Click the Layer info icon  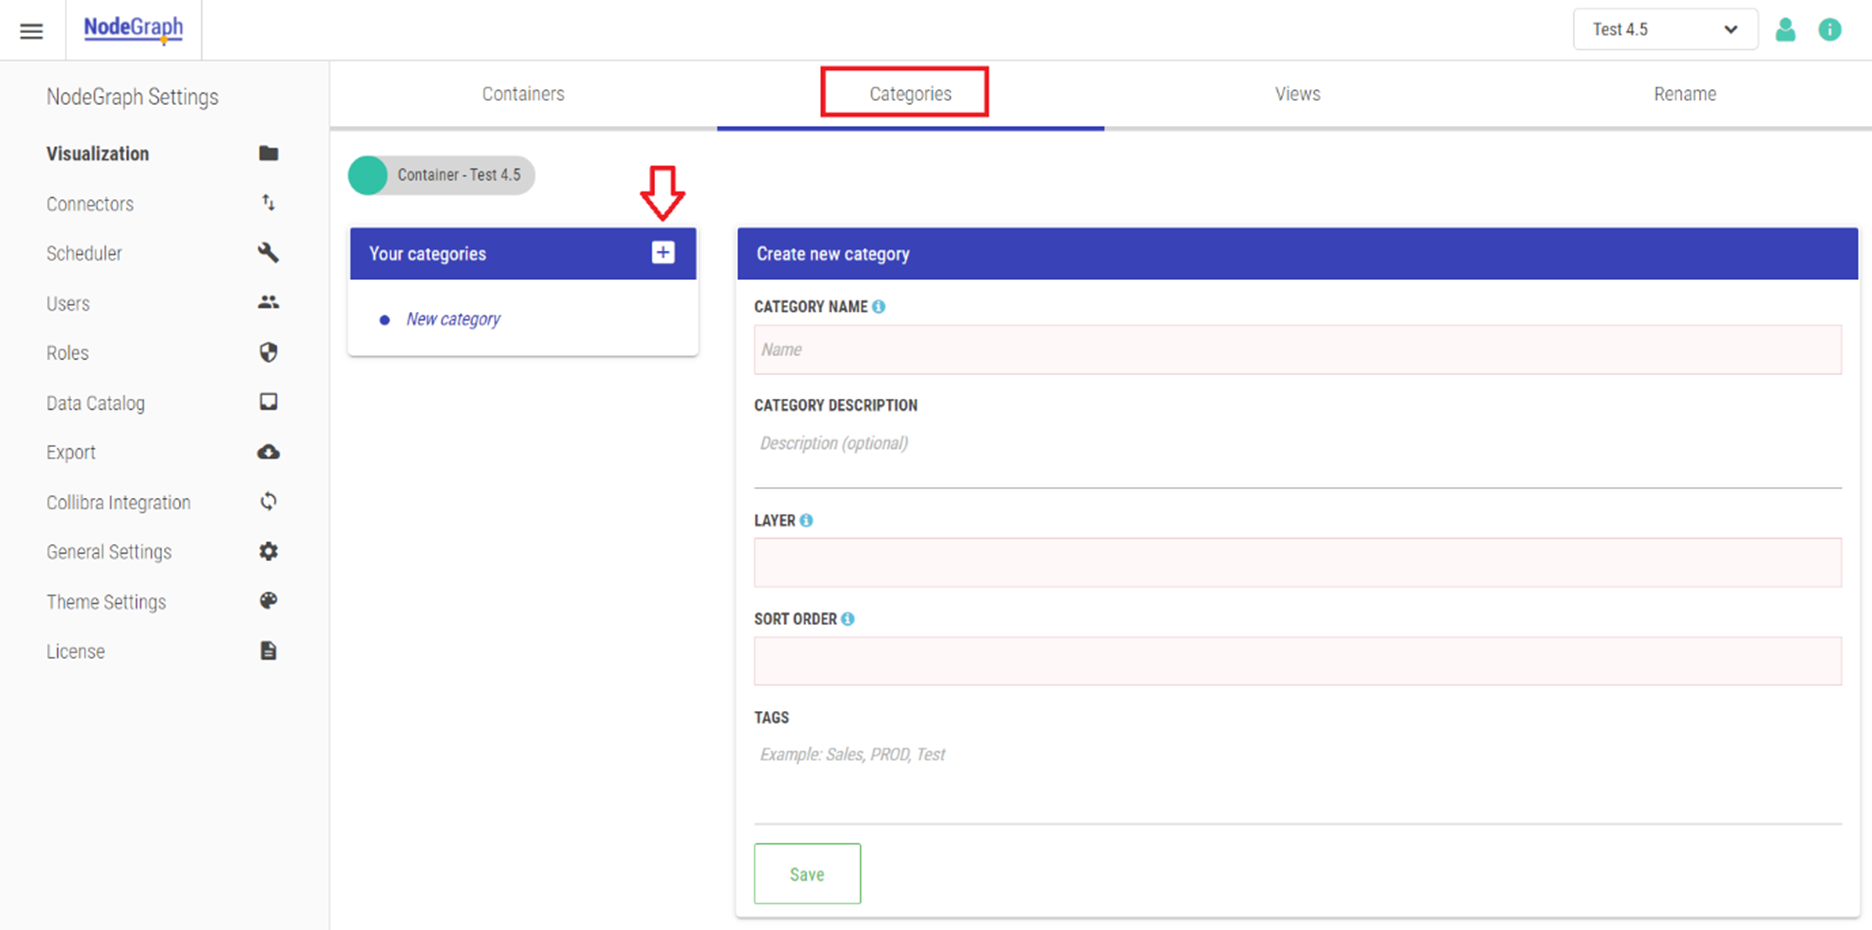click(806, 520)
